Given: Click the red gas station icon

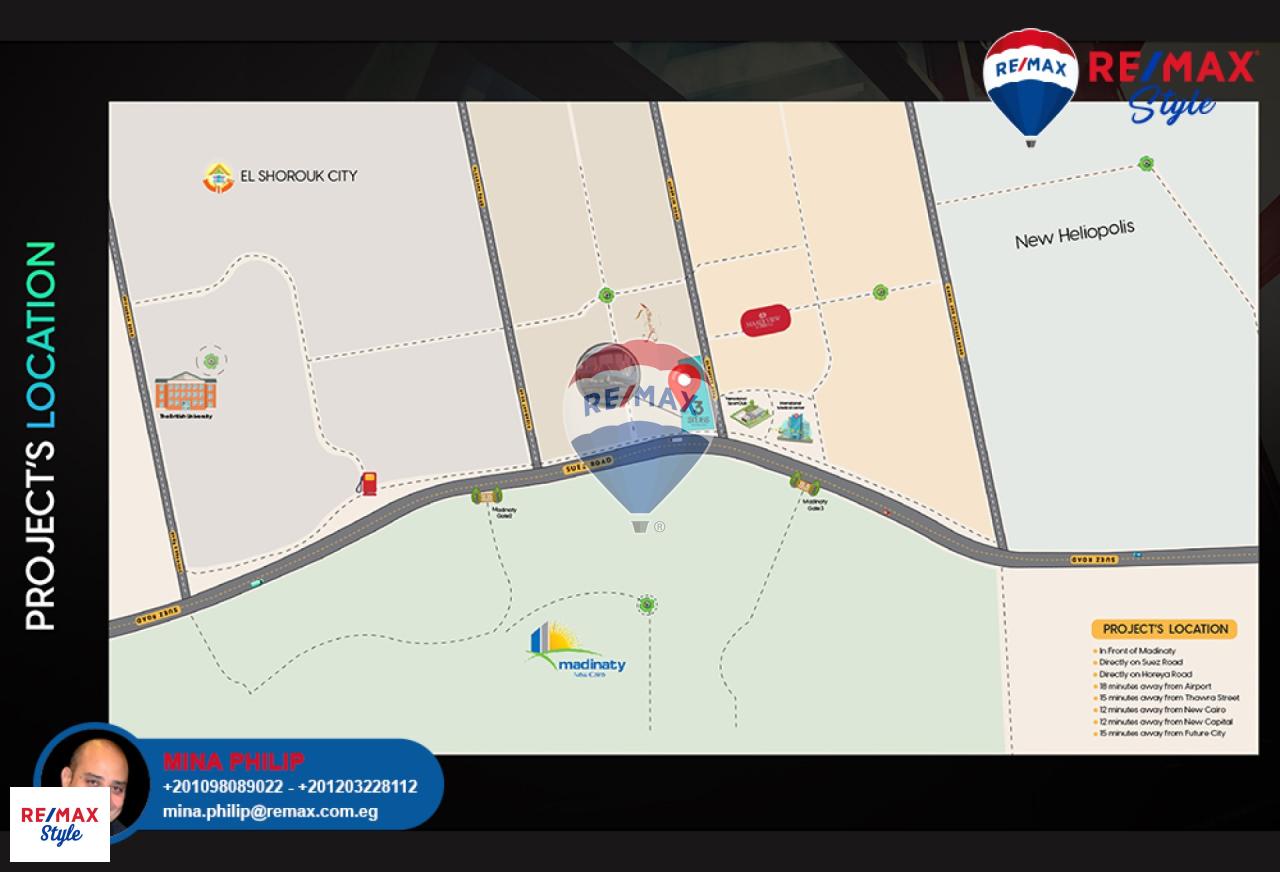Looking at the screenshot, I should (x=369, y=483).
